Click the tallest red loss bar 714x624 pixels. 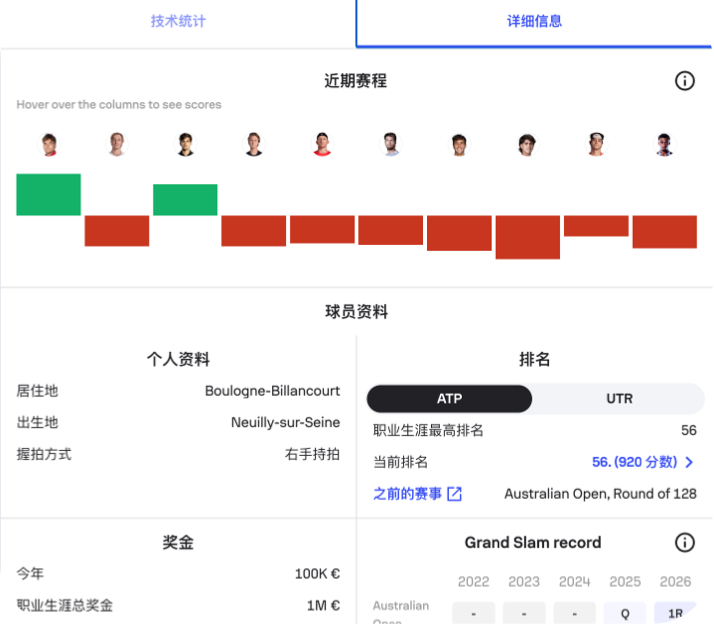[x=527, y=237]
